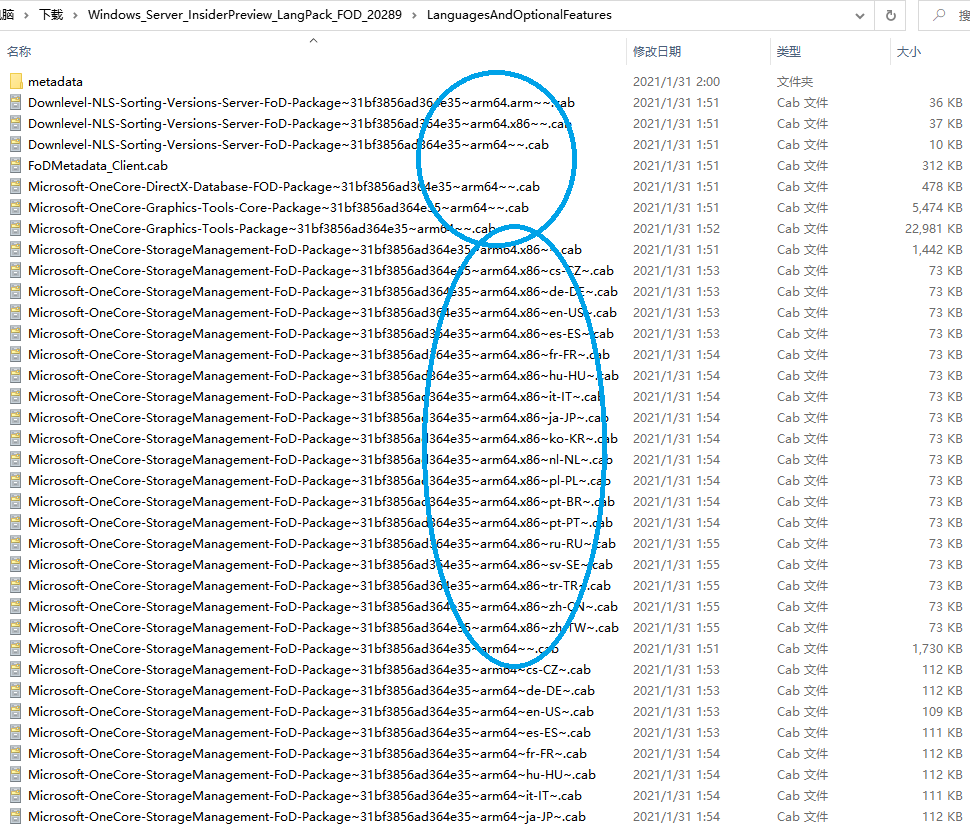Select the 下载 breadcrumb segment
This screenshot has width=973, height=833.
(51, 15)
